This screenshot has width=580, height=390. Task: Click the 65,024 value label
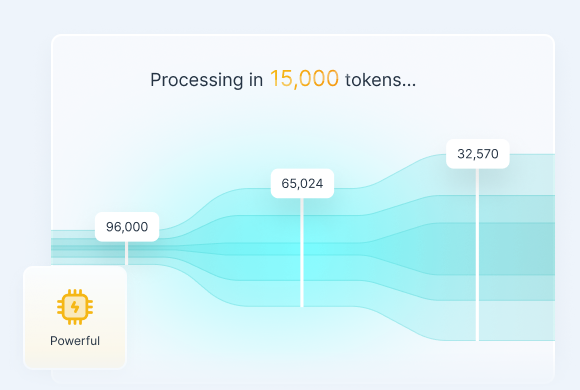tap(302, 184)
